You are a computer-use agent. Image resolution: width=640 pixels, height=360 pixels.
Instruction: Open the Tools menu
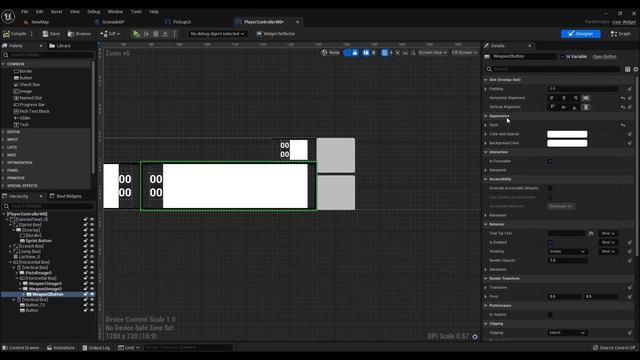pos(136,12)
